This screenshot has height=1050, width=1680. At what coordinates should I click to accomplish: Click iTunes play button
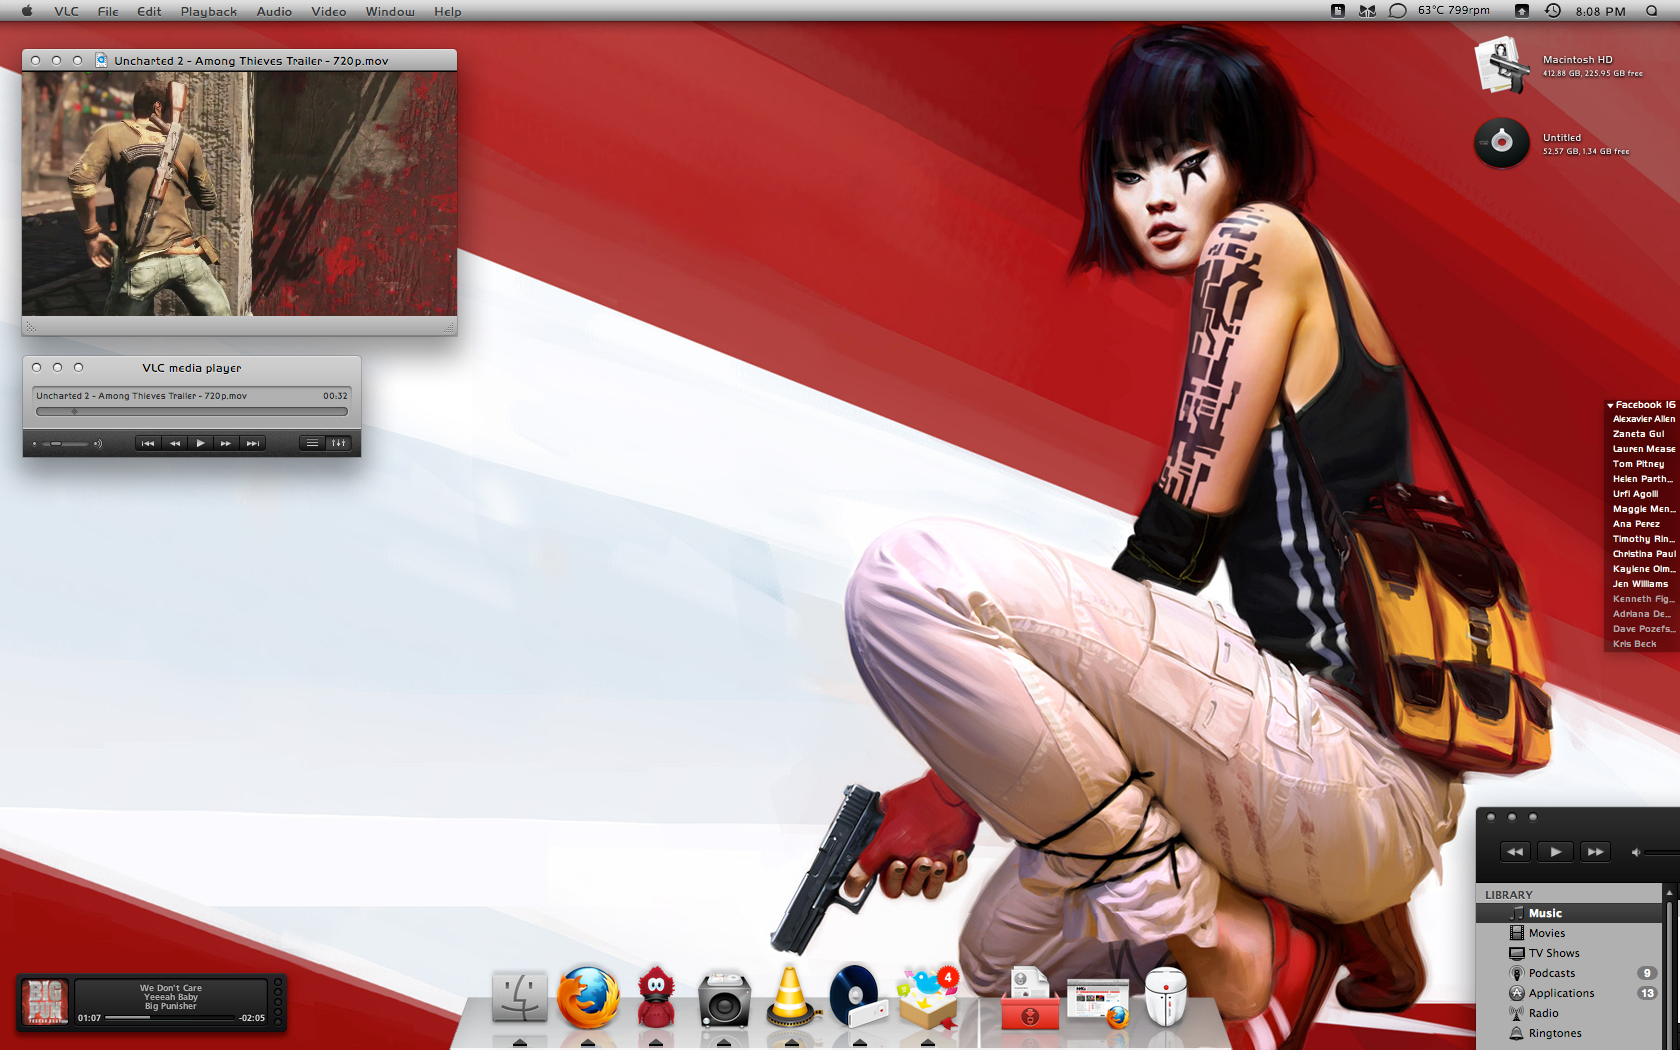click(x=1555, y=852)
